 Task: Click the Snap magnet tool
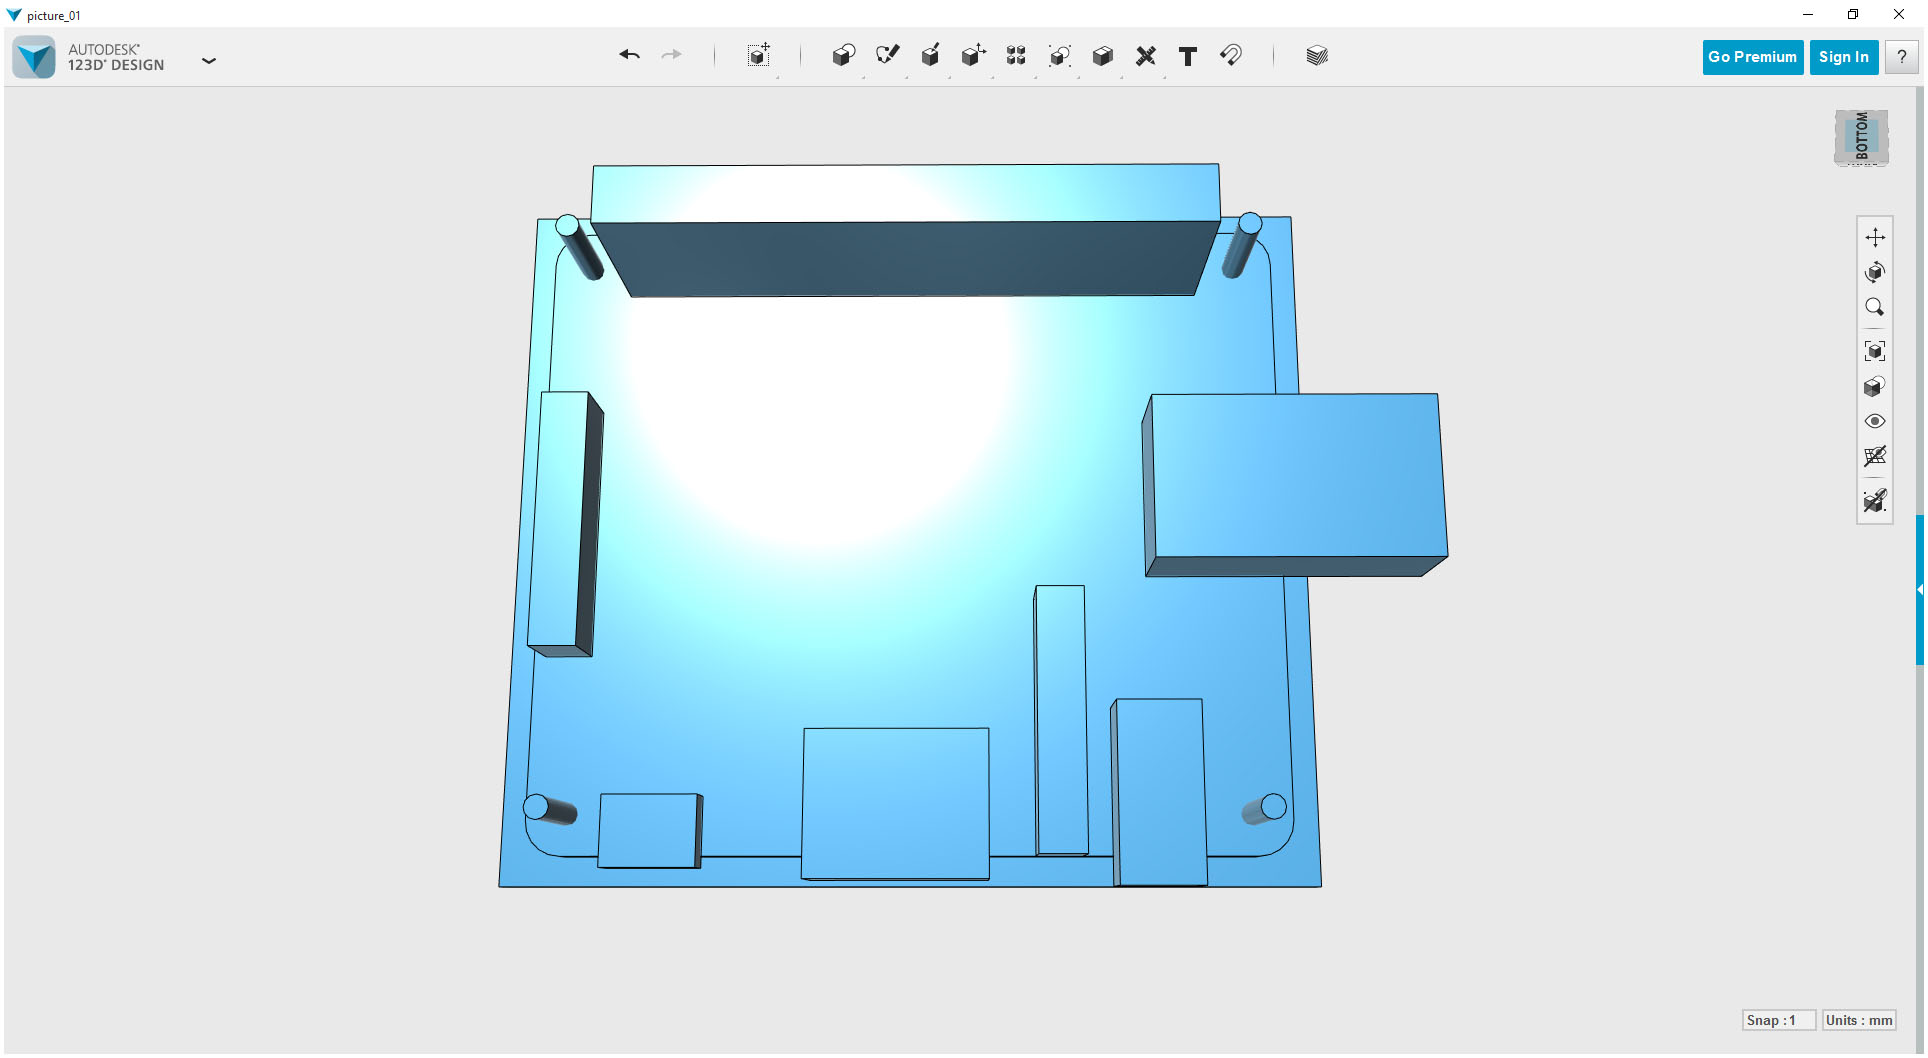[1231, 56]
